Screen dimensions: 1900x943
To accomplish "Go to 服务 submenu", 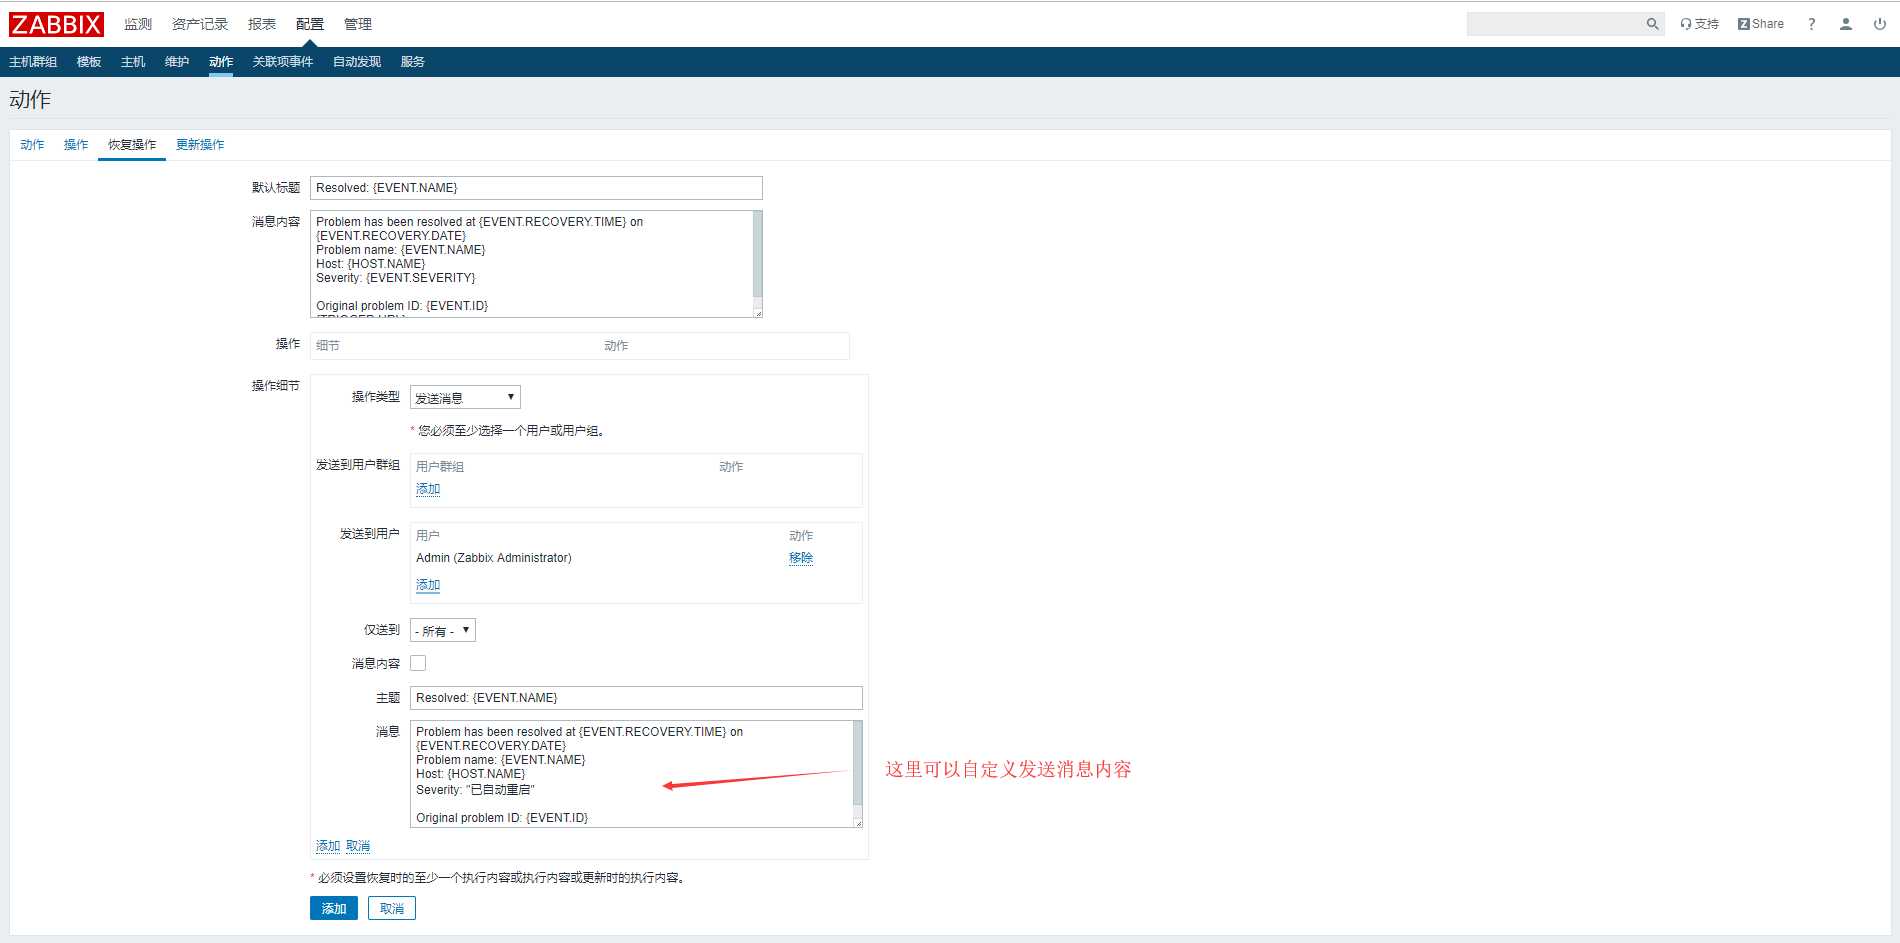I will click(x=413, y=62).
